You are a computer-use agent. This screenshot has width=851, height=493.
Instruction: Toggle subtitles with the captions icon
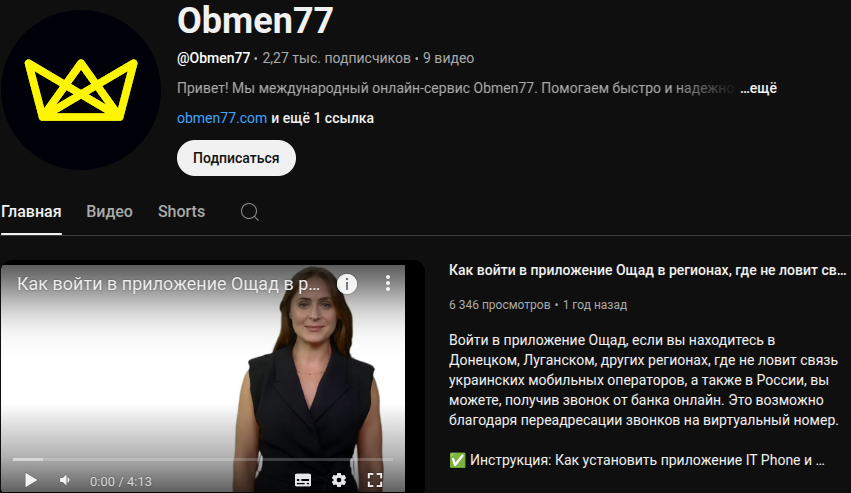[303, 481]
